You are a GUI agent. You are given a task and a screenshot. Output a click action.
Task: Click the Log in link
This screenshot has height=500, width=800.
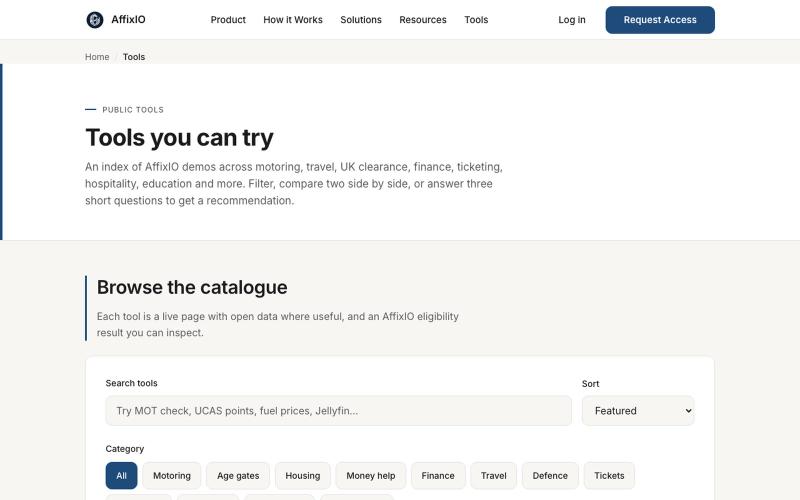(571, 20)
